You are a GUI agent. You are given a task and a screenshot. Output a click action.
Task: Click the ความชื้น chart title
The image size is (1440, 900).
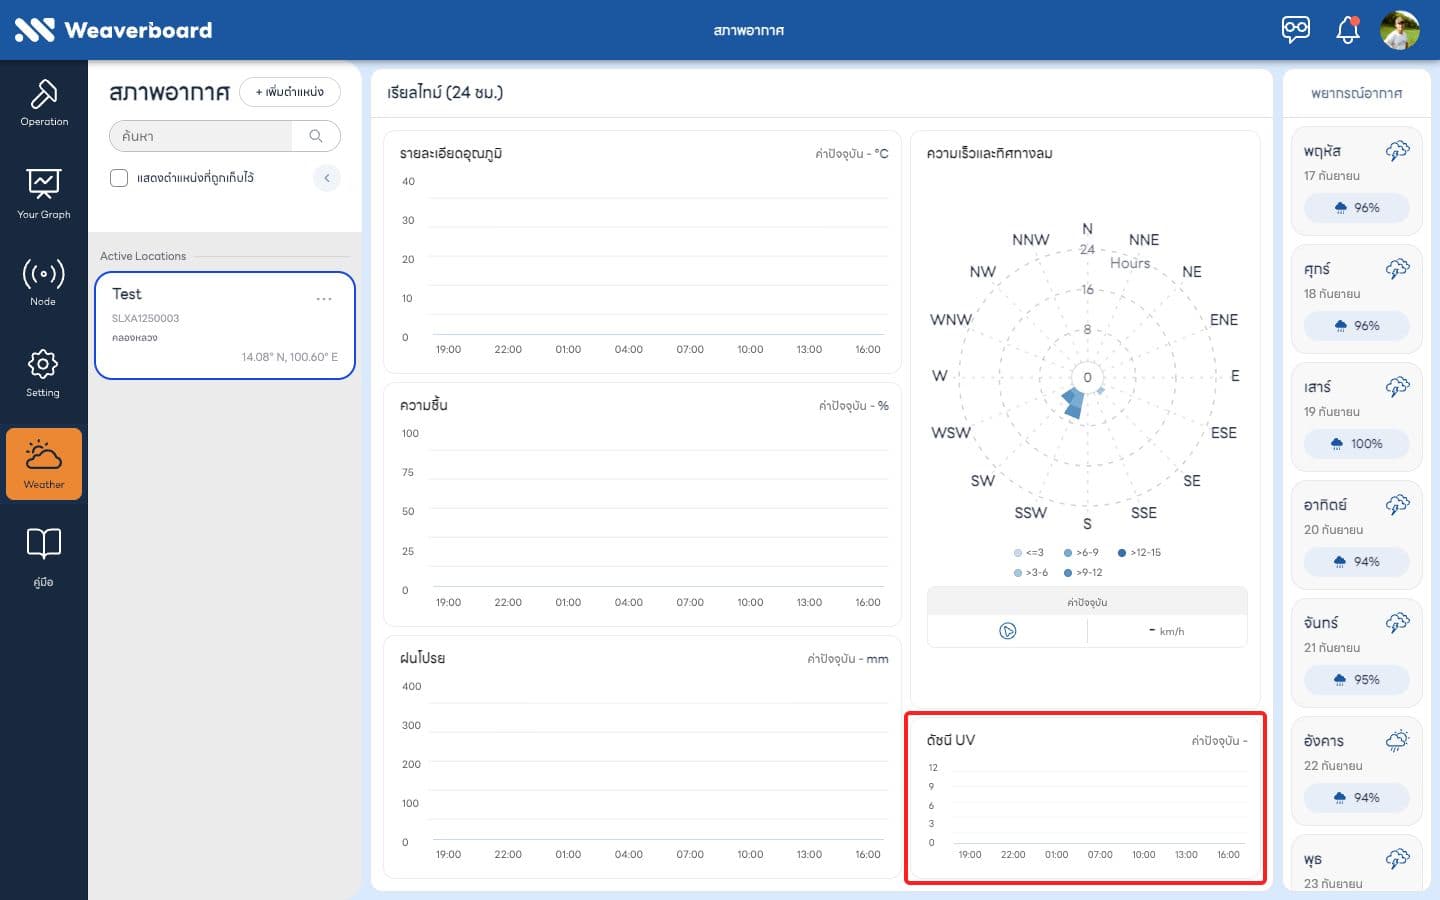[x=423, y=405]
